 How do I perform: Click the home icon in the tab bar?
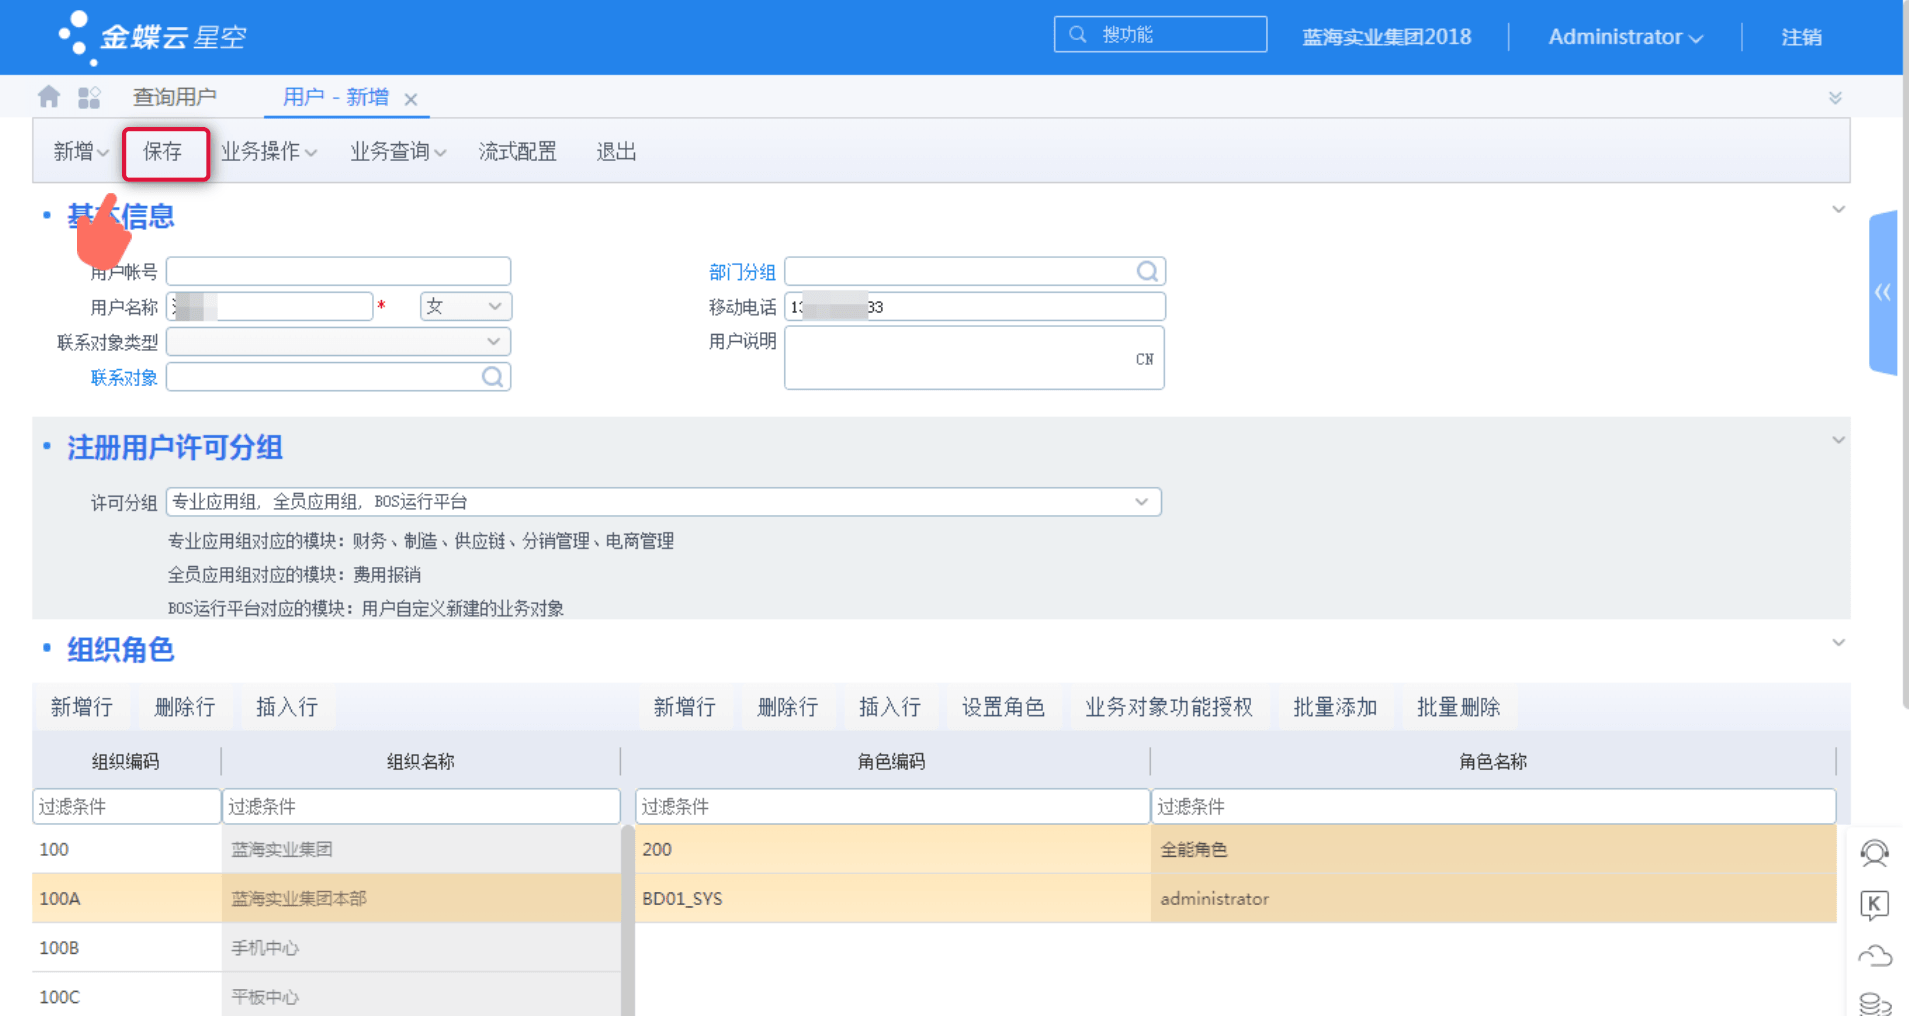(x=47, y=96)
